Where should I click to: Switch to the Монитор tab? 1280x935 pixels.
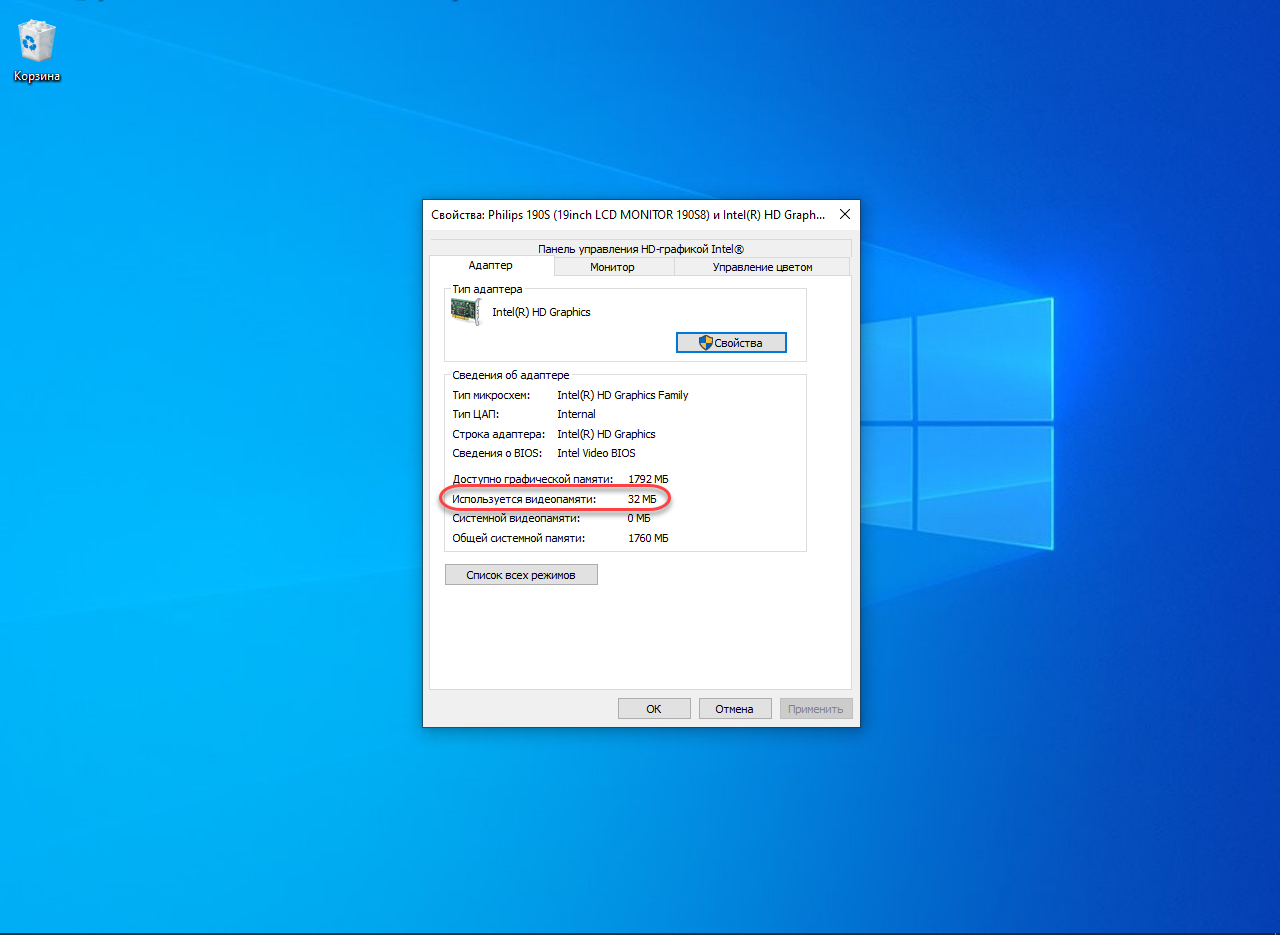coord(612,267)
